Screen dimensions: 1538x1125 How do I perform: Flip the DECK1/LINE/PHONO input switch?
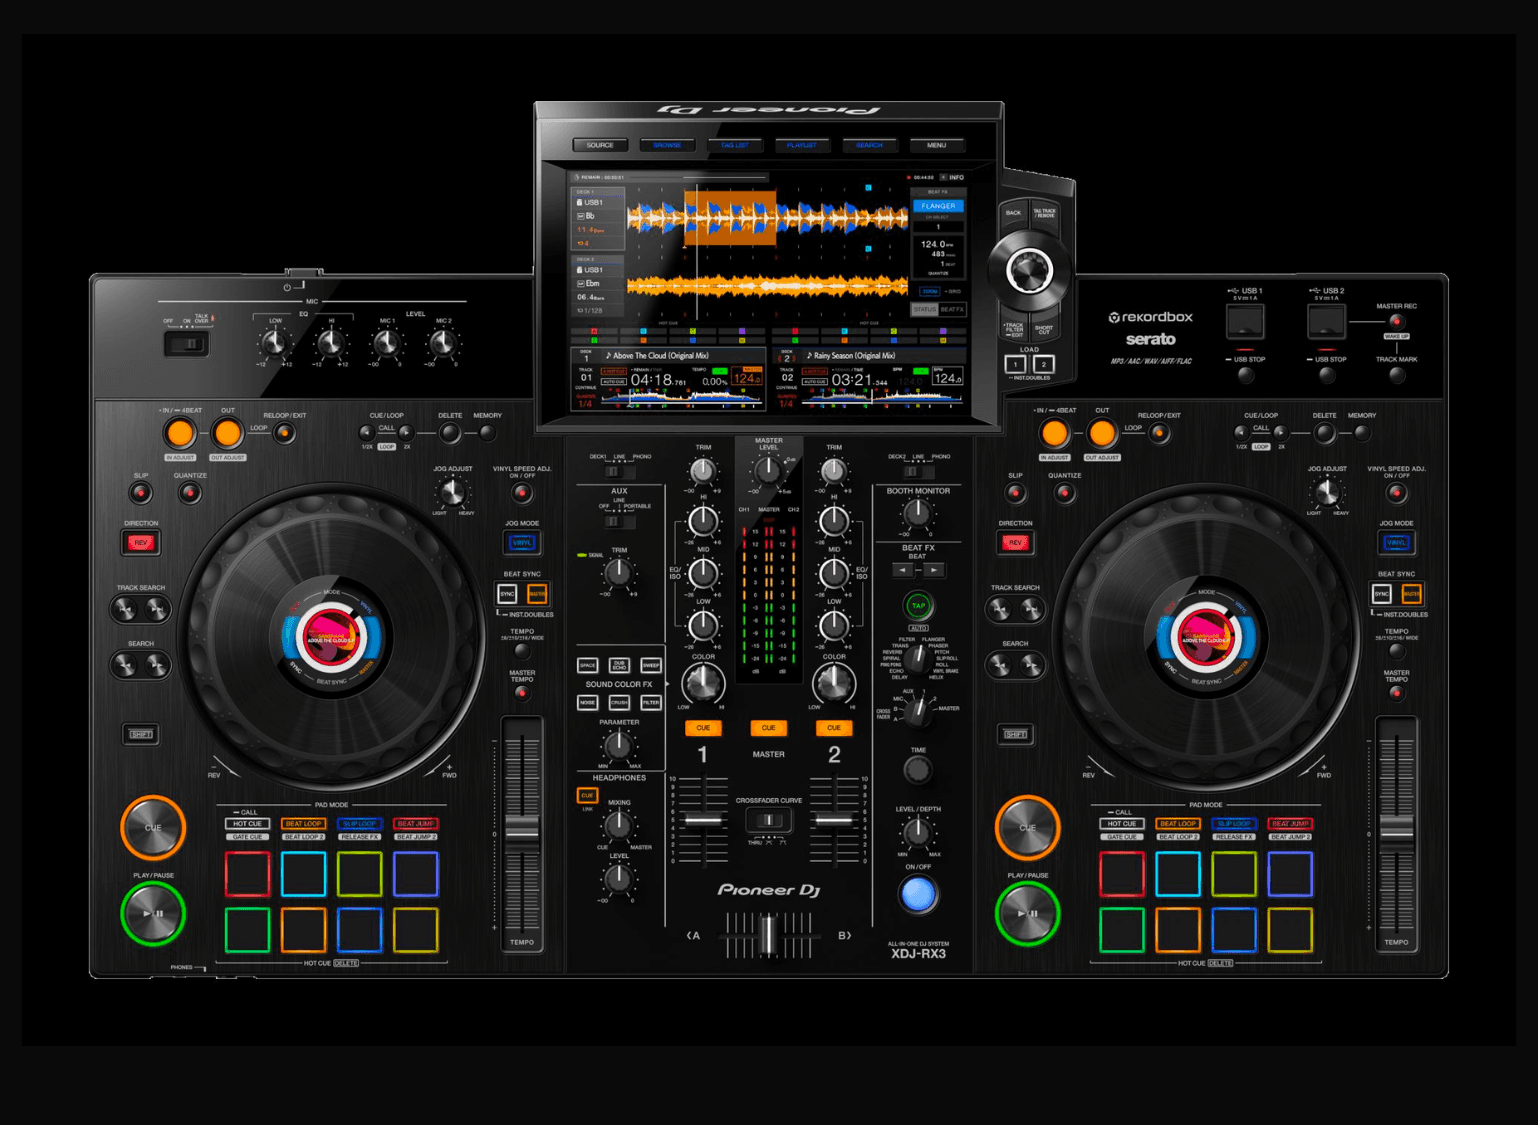coord(619,471)
